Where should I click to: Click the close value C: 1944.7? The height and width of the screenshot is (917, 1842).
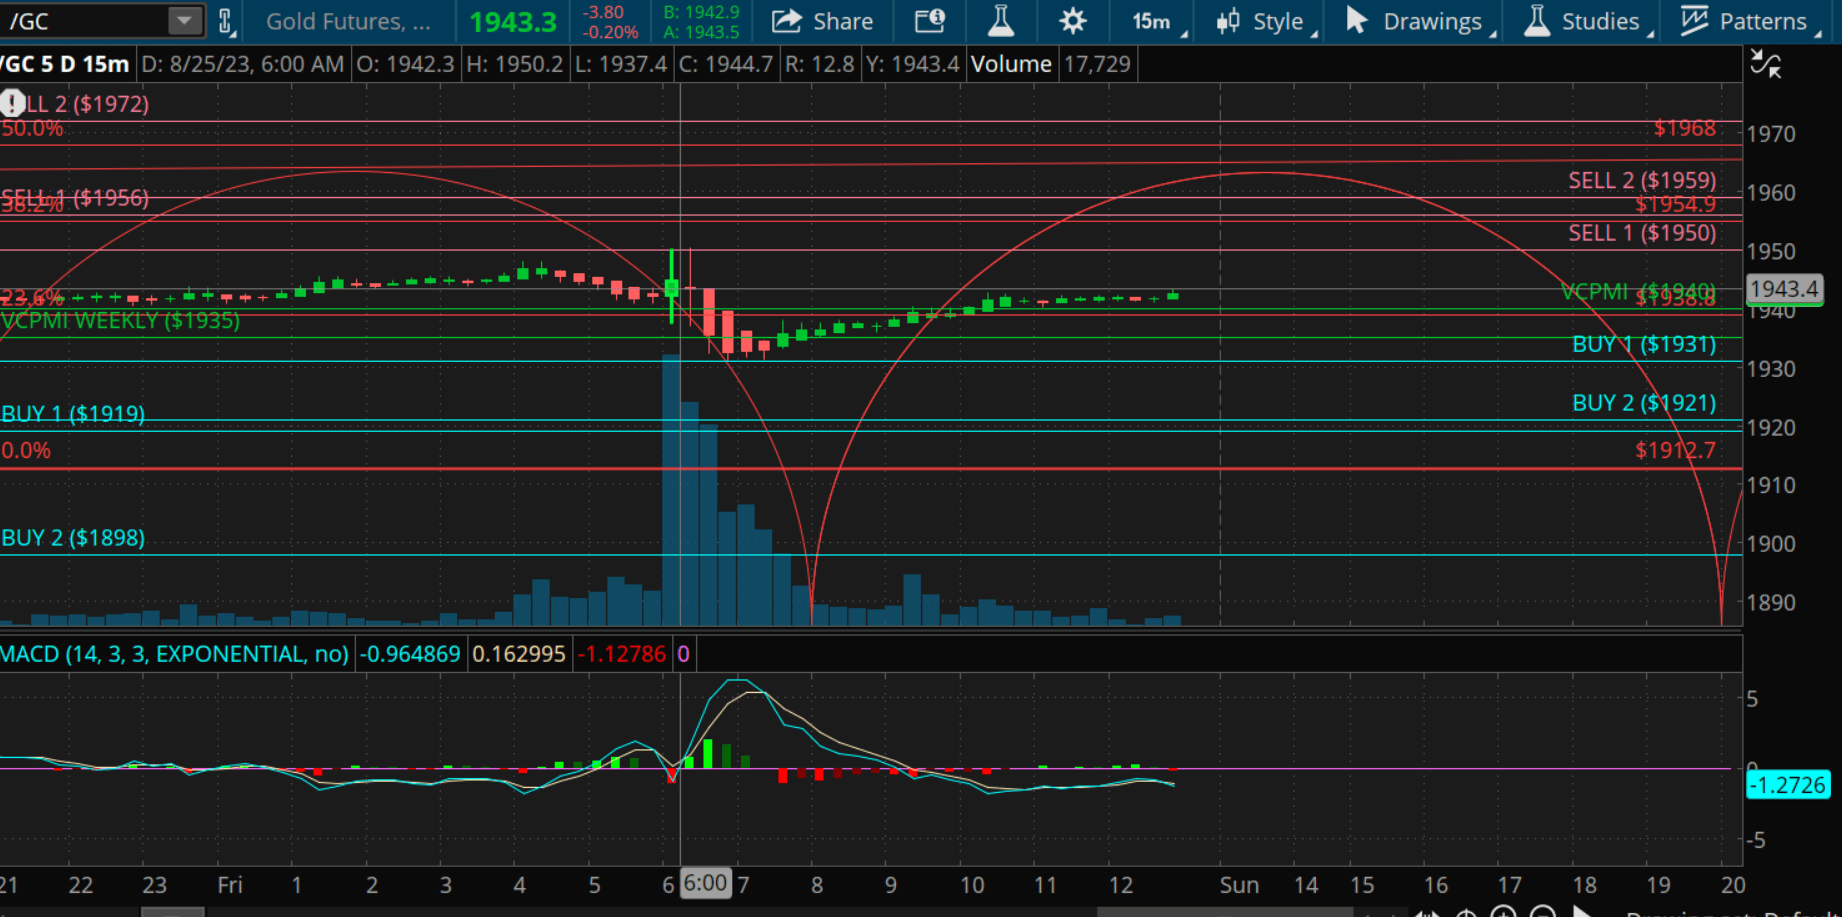(726, 64)
